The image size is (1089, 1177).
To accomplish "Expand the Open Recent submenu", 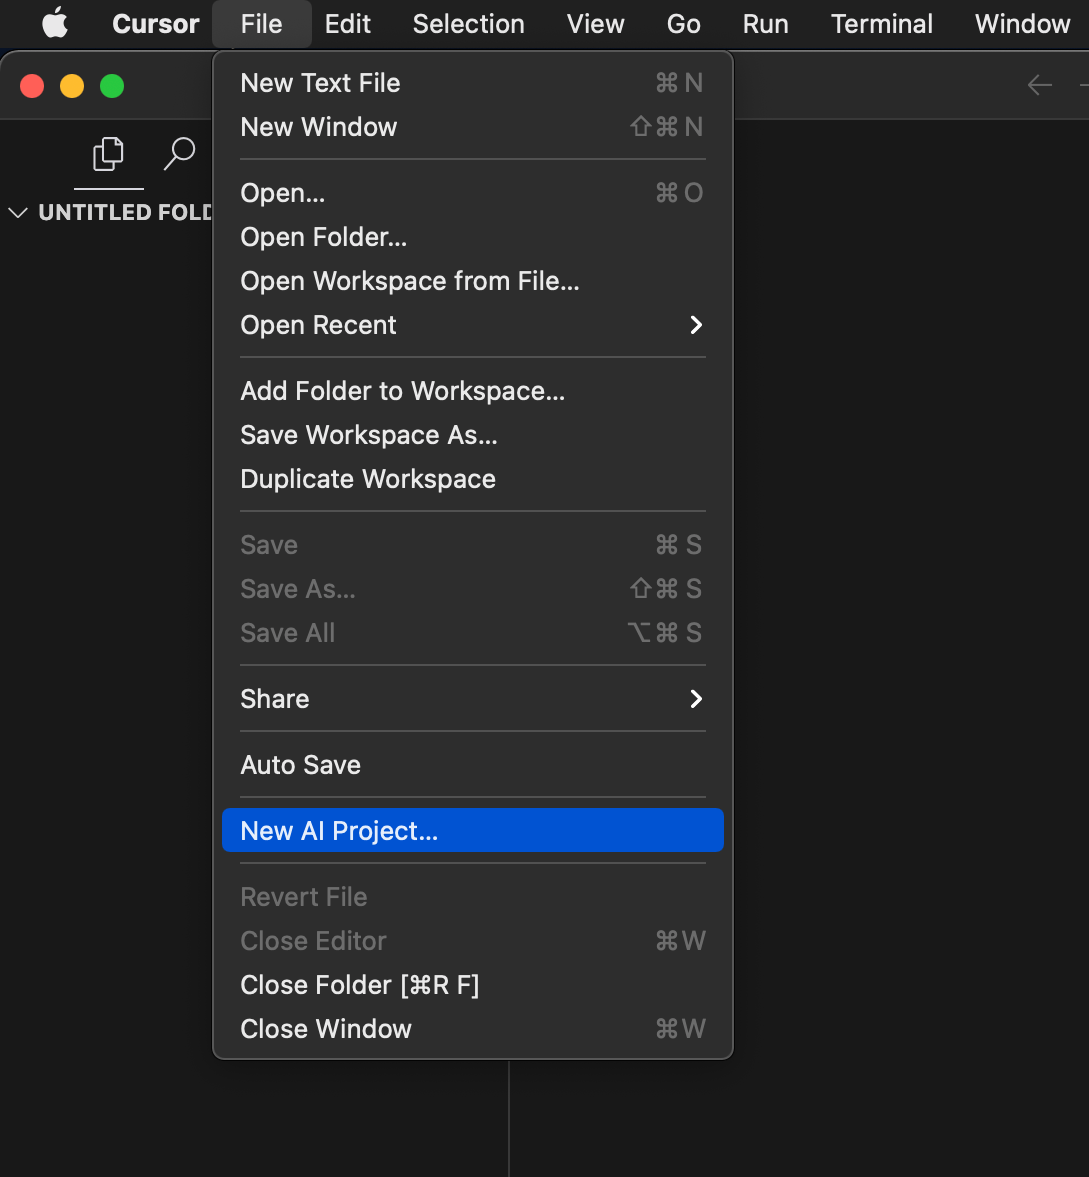I will coord(473,325).
